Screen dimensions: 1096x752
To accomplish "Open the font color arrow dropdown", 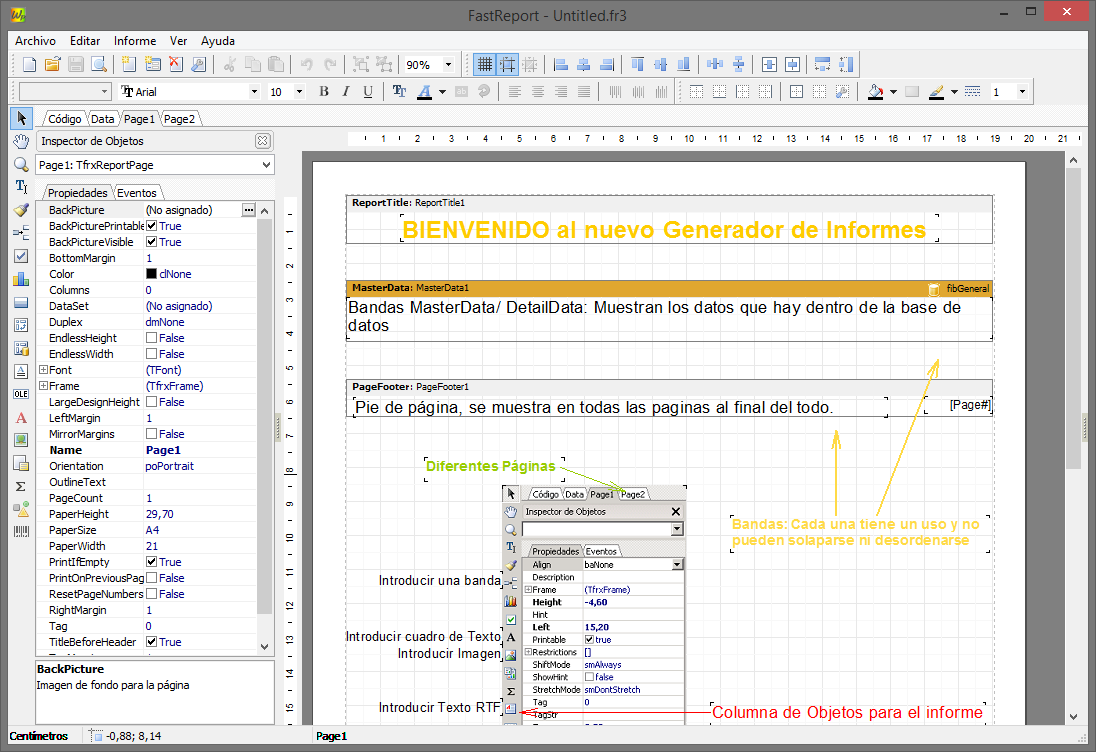I will tap(442, 92).
